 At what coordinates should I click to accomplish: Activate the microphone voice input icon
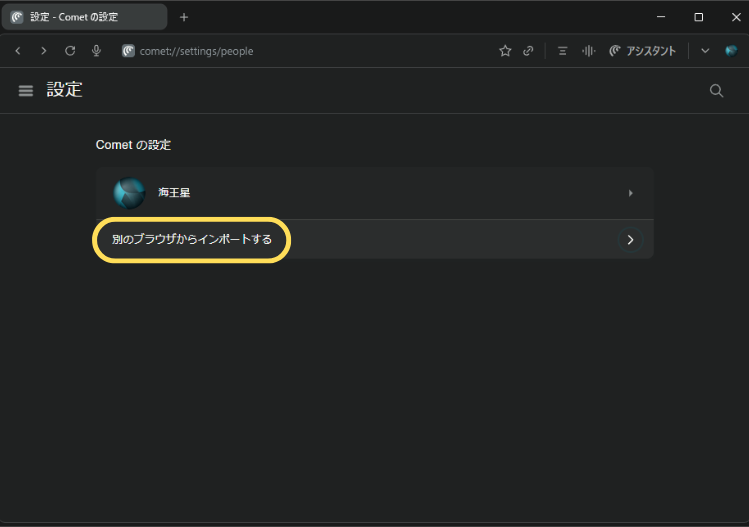(x=96, y=51)
